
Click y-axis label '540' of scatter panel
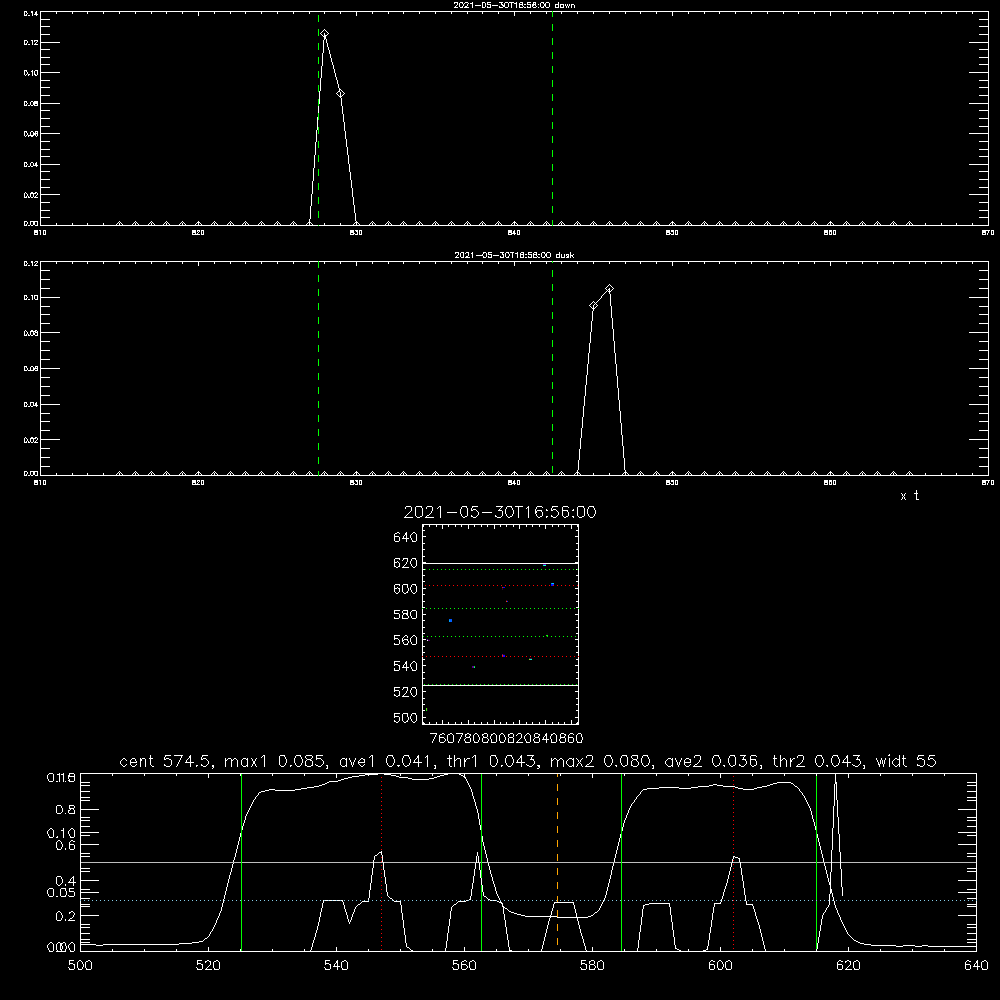click(406, 666)
